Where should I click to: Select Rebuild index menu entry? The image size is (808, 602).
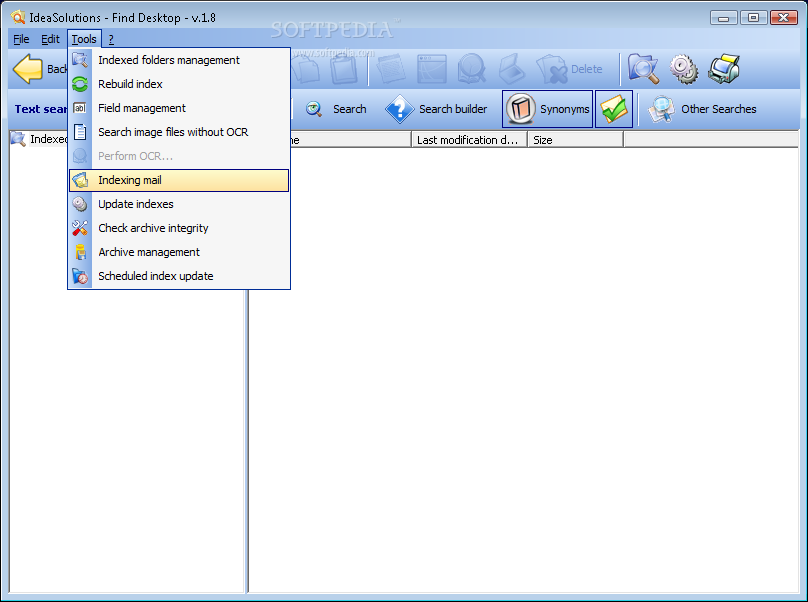pyautogui.click(x=179, y=84)
